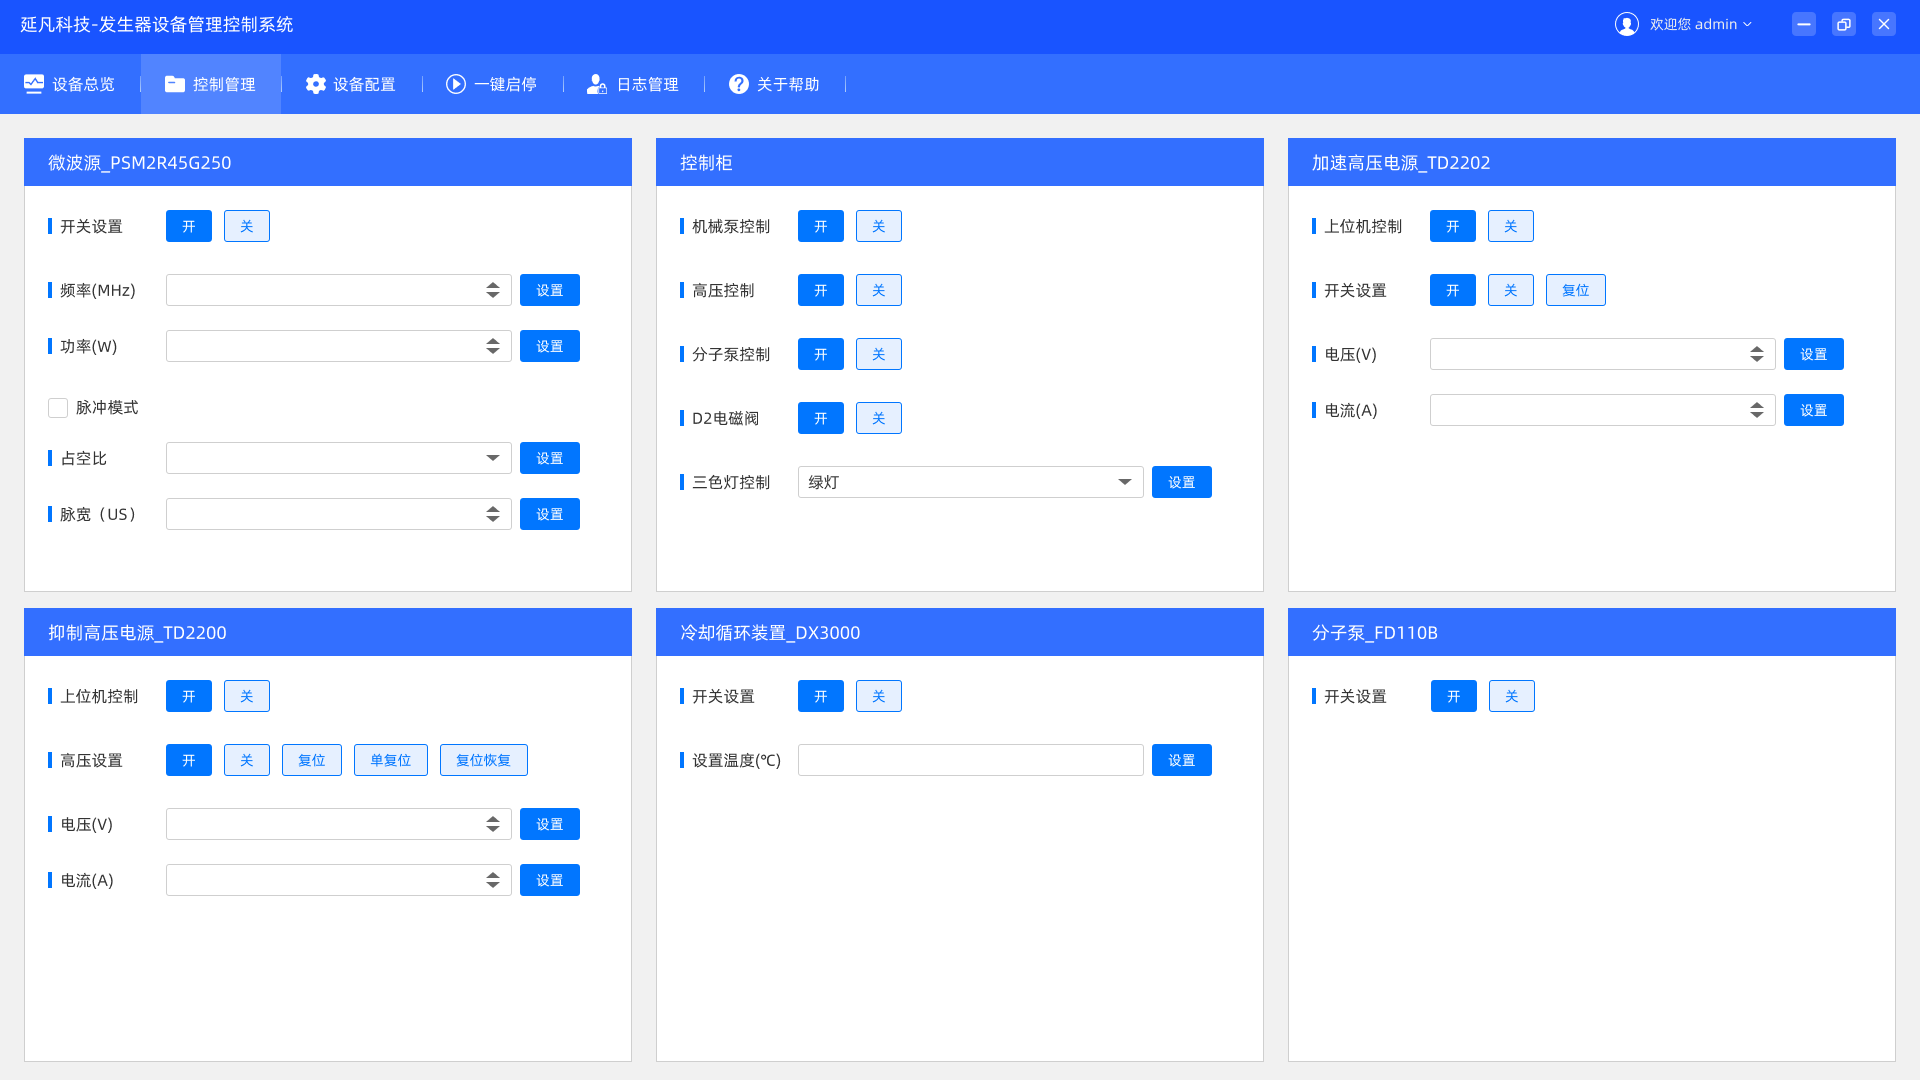Image resolution: width=1920 pixels, height=1080 pixels.
Task: Click the 设置温度(℃) input field
Action: pyautogui.click(x=970, y=760)
